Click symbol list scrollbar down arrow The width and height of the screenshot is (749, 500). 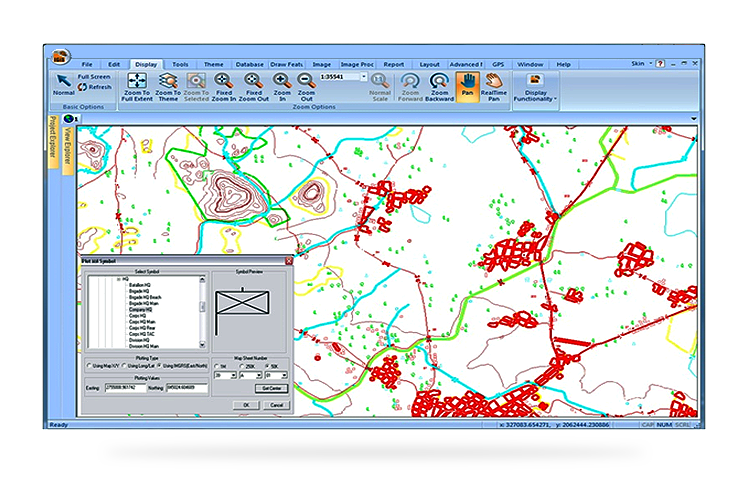coord(202,345)
